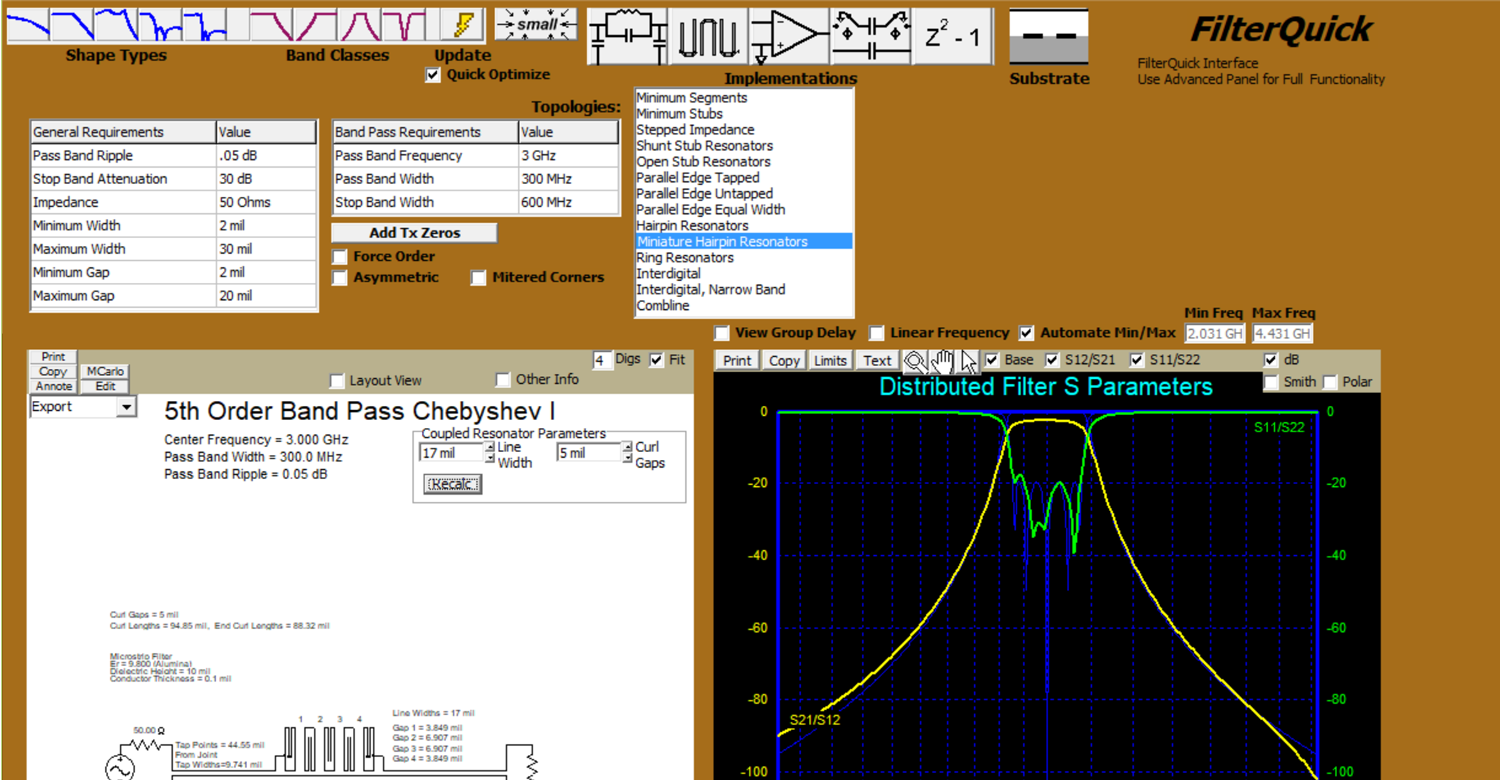
Task: Click the 'small' window resize icon
Action: (535, 24)
